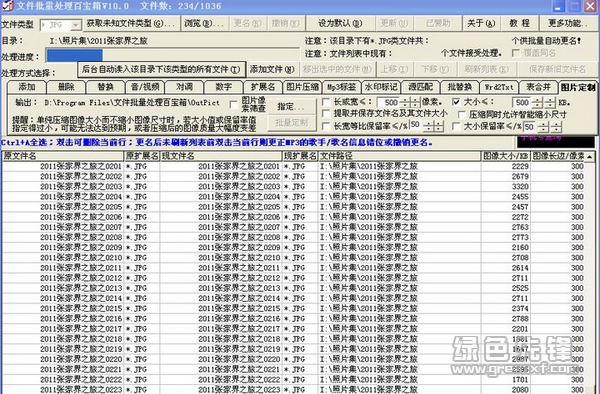Screen dimensions: 600x394
Task: Uncheck the 大小≤ checkbox
Action: (x=456, y=102)
